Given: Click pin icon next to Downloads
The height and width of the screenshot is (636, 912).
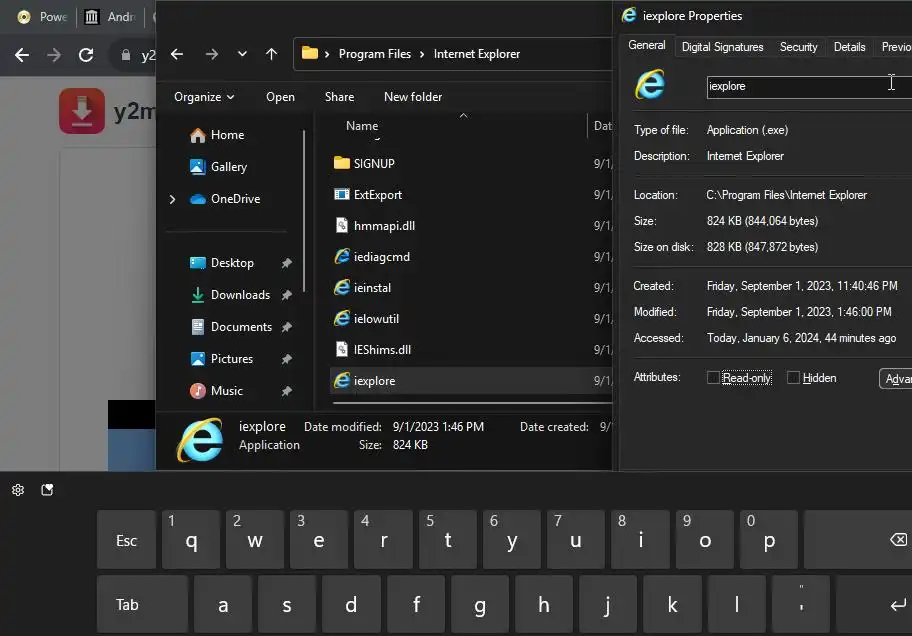Looking at the screenshot, I should tap(287, 296).
